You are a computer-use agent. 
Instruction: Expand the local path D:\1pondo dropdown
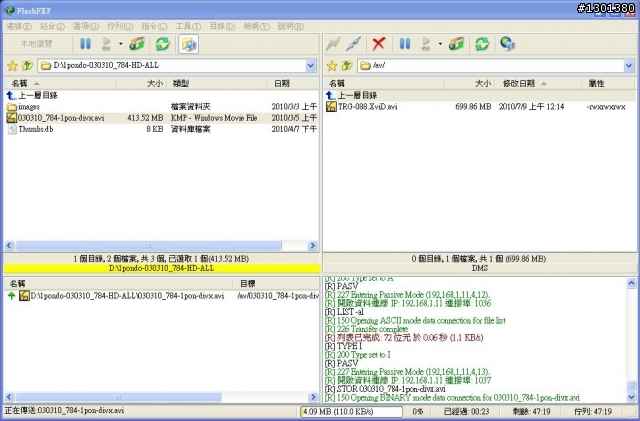tap(311, 65)
